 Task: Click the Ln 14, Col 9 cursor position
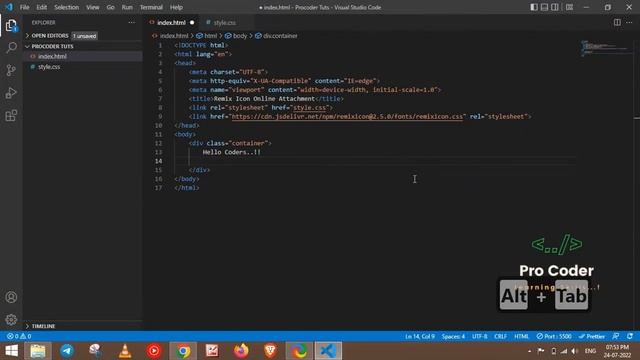(420, 336)
